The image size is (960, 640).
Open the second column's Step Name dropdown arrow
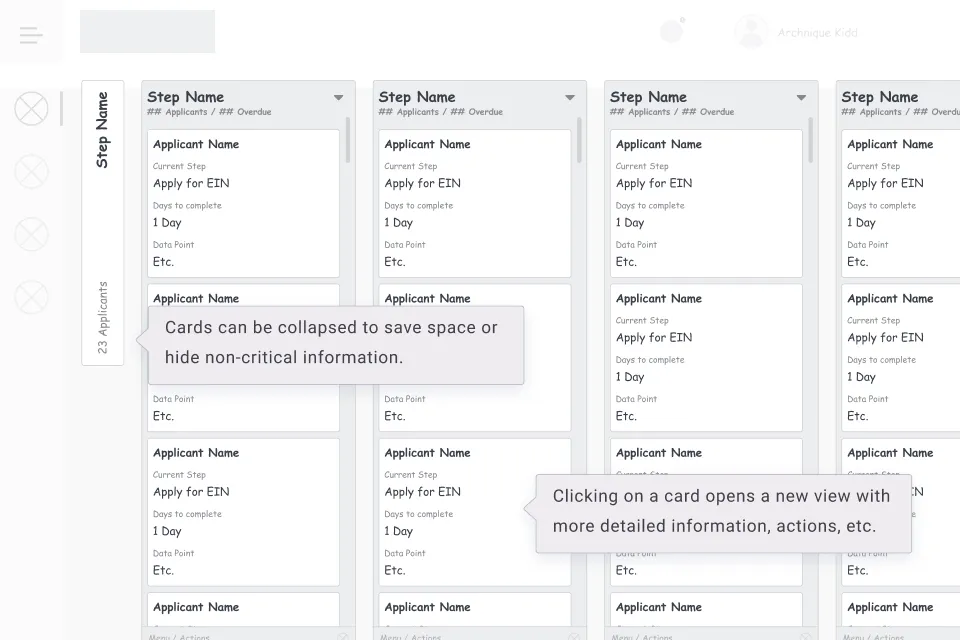click(x=569, y=98)
